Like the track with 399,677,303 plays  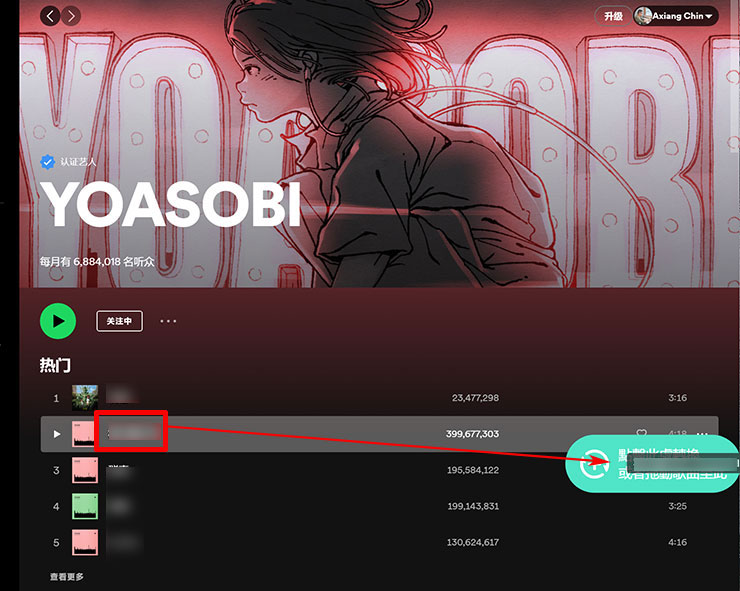641,433
